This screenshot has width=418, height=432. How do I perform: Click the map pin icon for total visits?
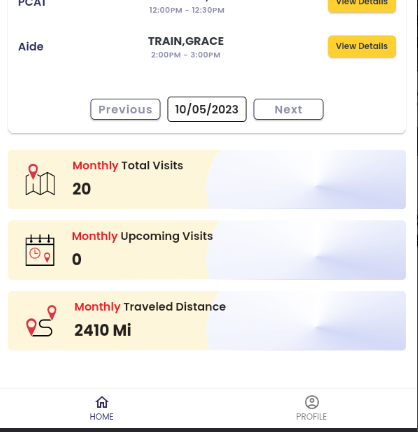pyautogui.click(x=40, y=180)
